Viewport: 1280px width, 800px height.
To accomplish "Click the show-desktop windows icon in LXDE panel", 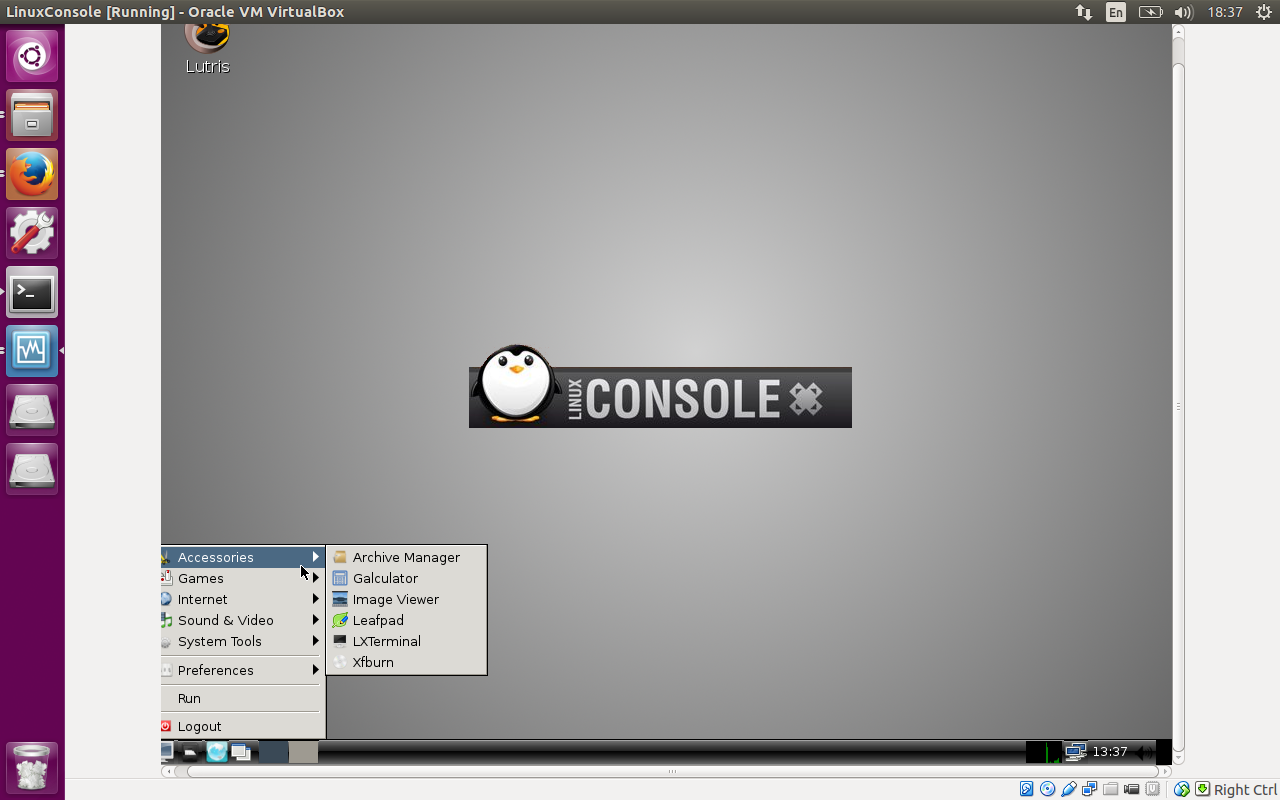I will pos(241,752).
